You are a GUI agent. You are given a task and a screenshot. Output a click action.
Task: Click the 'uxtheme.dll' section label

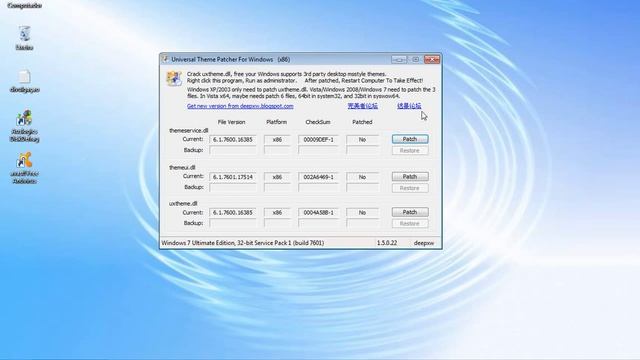[x=183, y=203]
